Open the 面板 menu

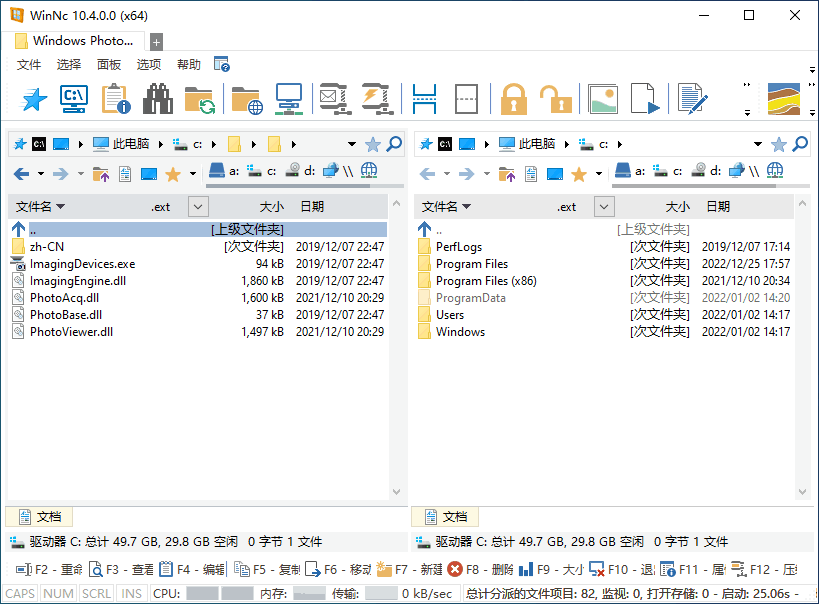tap(109, 64)
